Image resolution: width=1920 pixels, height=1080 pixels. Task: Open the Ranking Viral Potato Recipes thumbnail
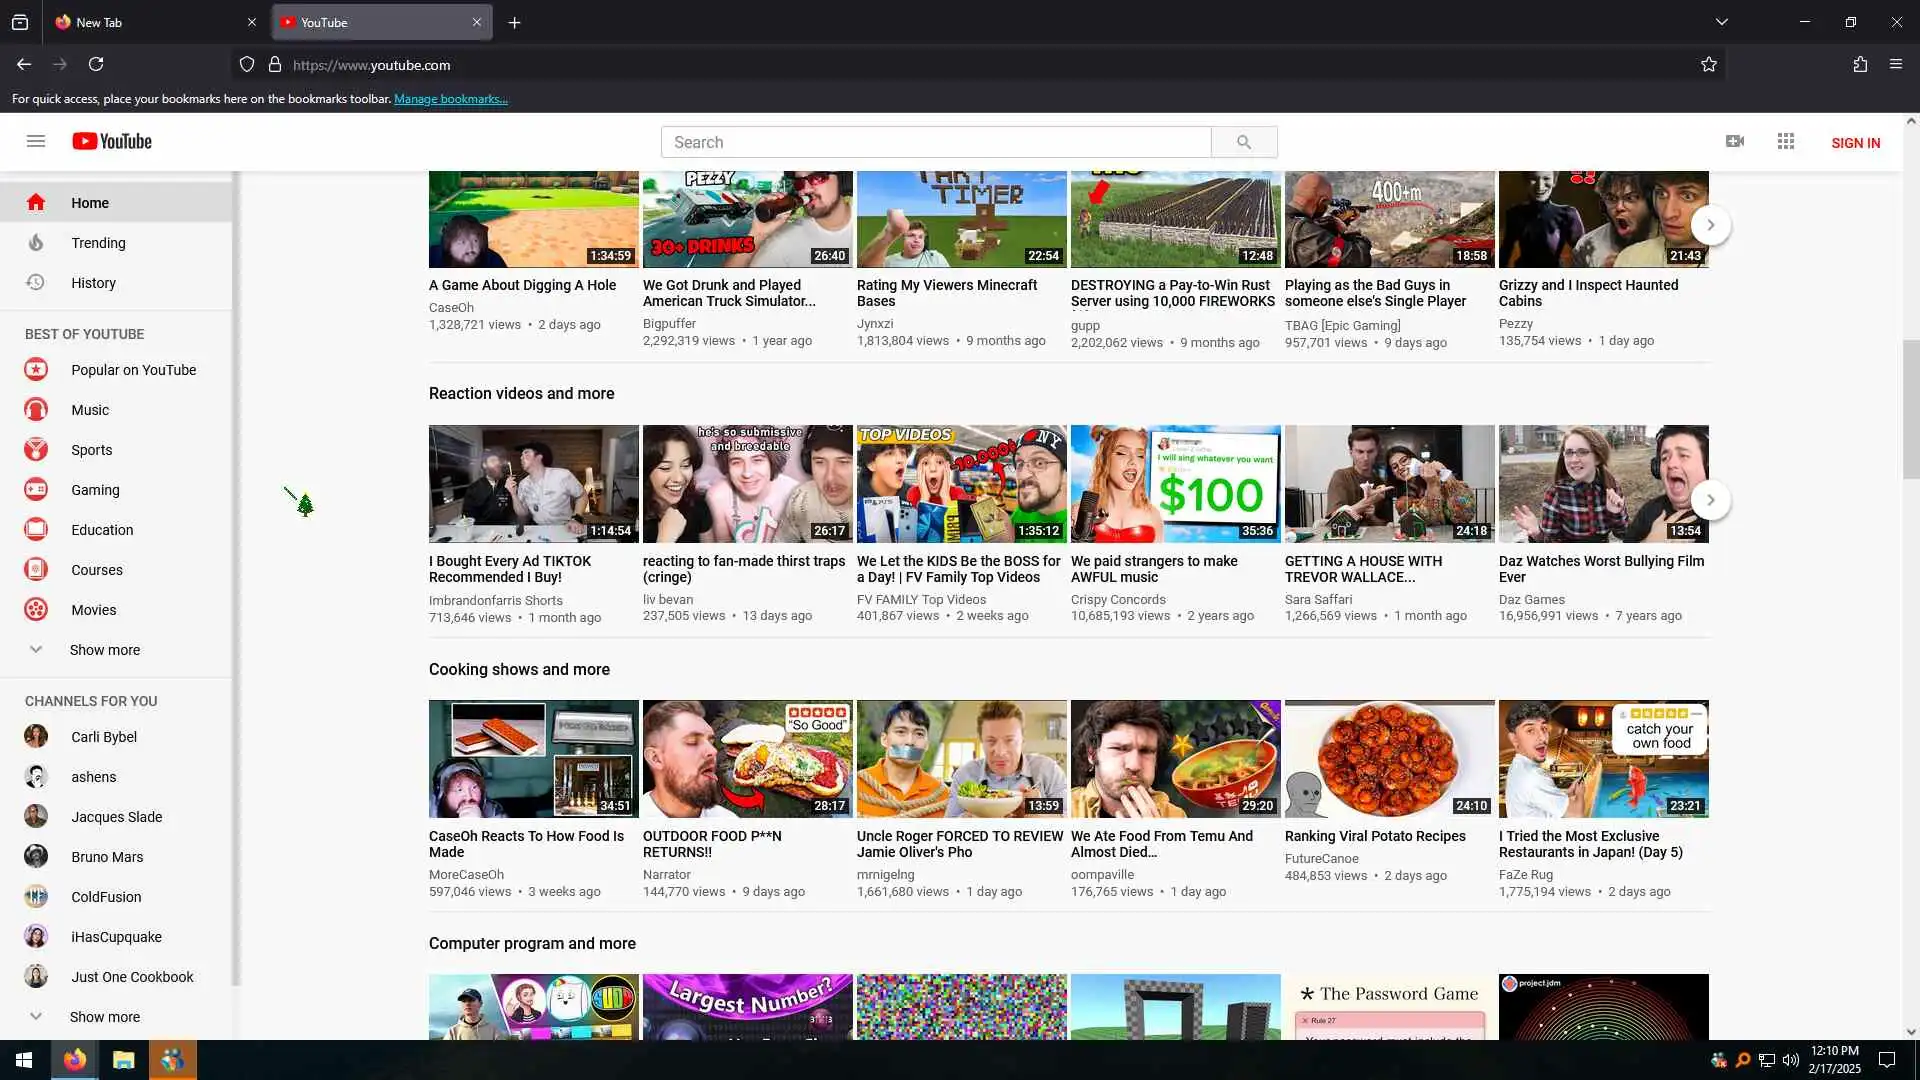point(1389,758)
